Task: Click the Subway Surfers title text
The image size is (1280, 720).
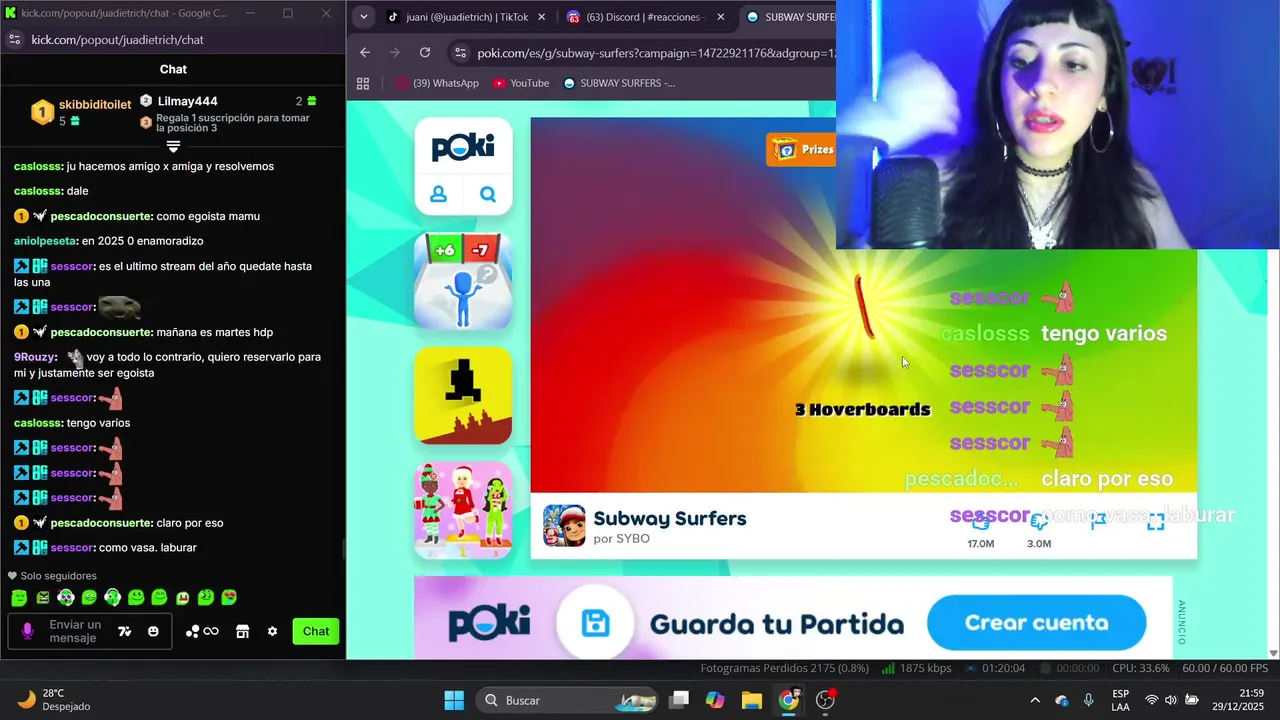Action: 670,518
